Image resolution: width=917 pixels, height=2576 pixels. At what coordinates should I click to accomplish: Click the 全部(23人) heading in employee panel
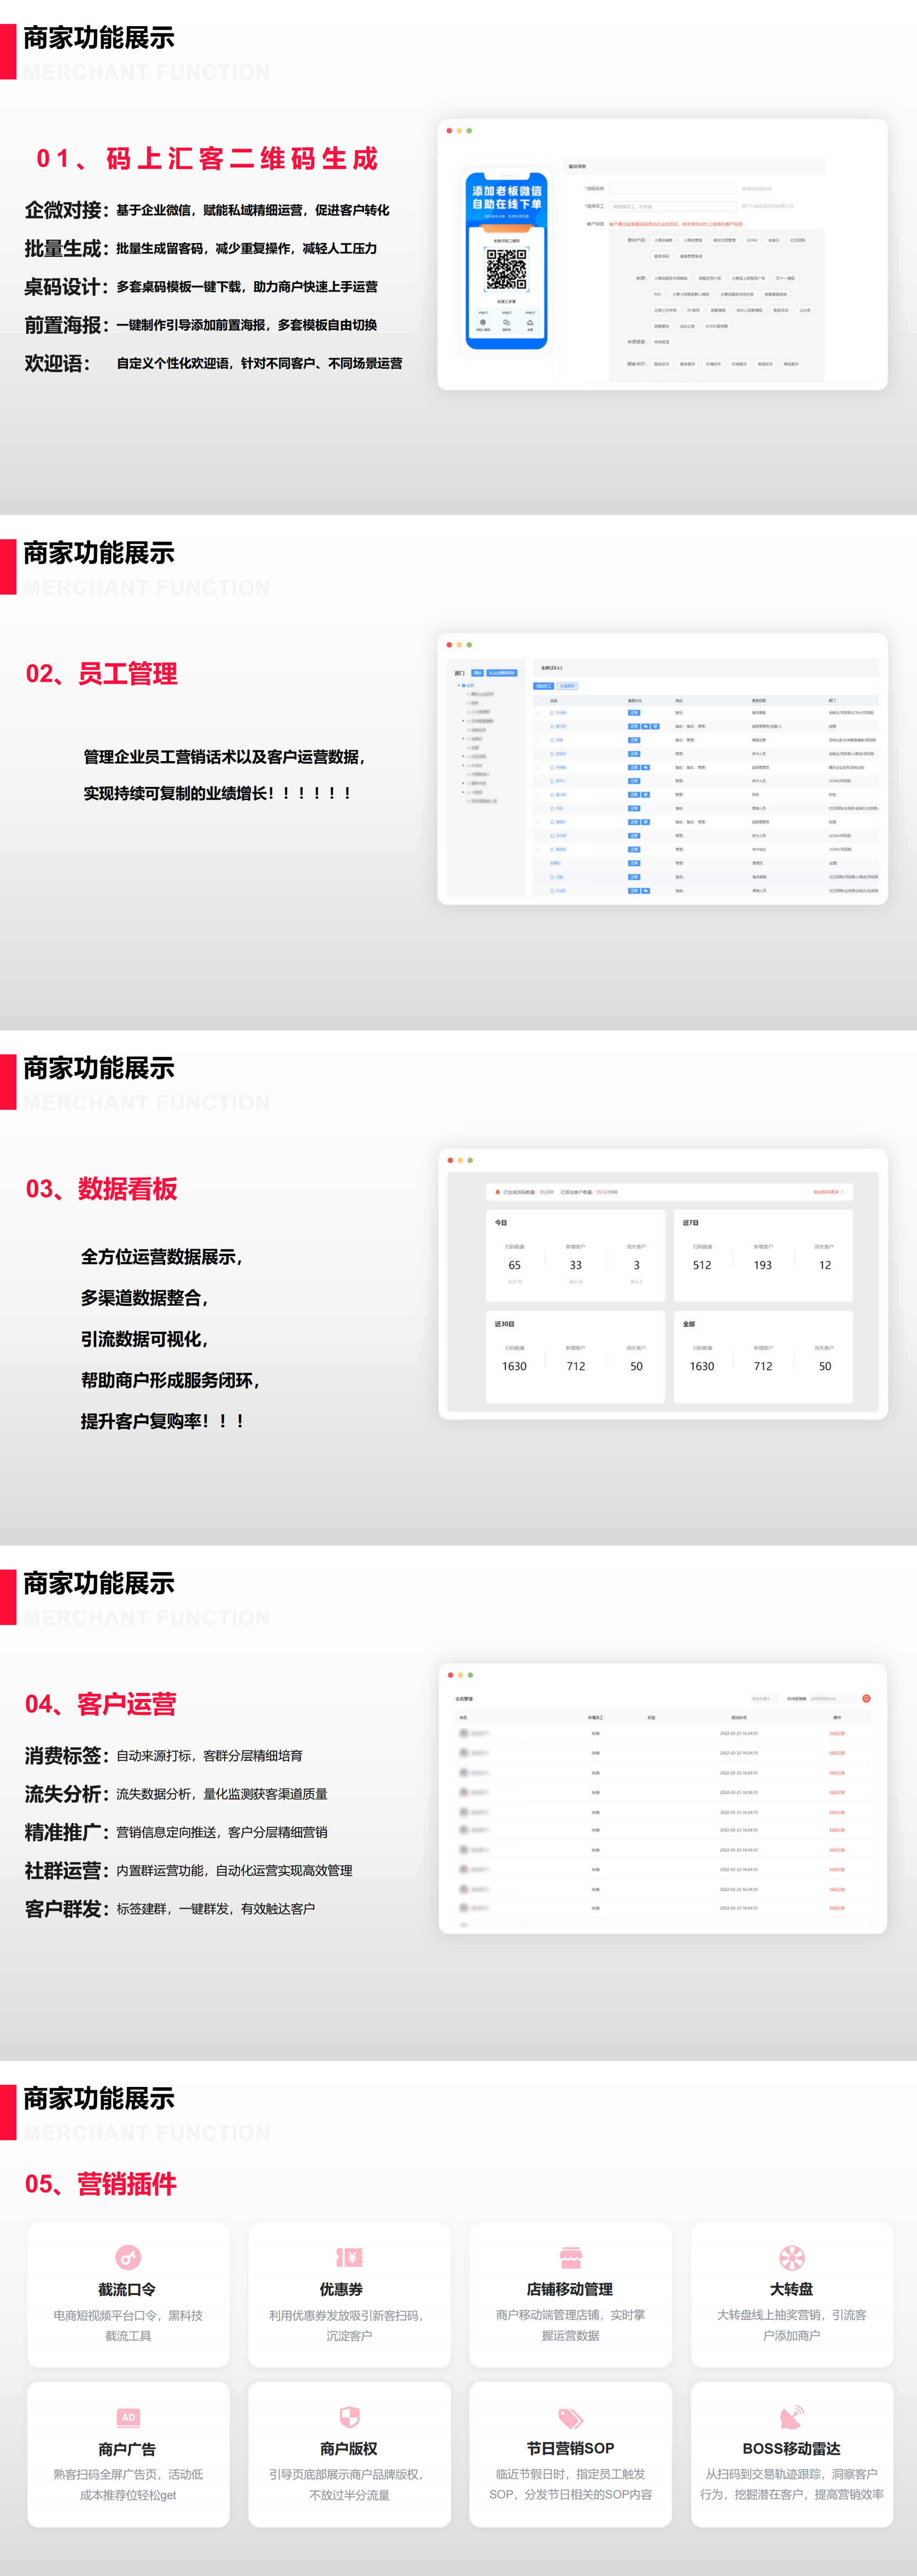tap(551, 668)
